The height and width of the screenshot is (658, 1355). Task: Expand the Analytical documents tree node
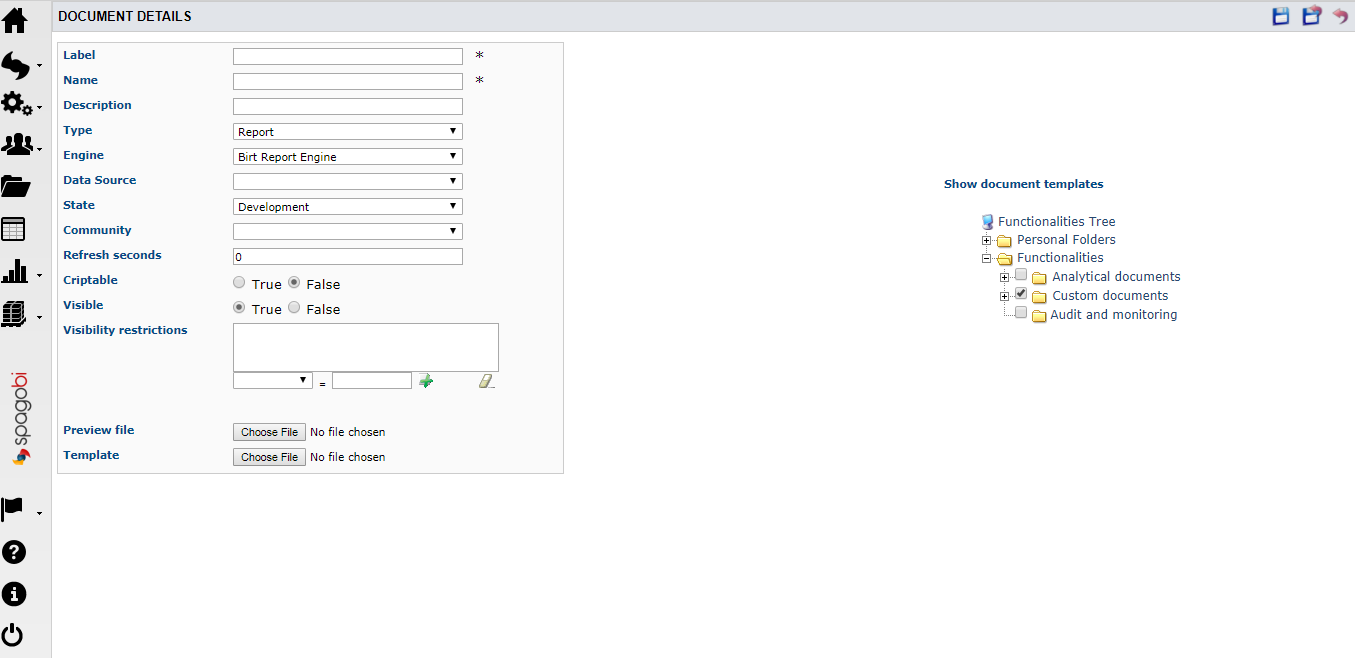[x=1005, y=275]
